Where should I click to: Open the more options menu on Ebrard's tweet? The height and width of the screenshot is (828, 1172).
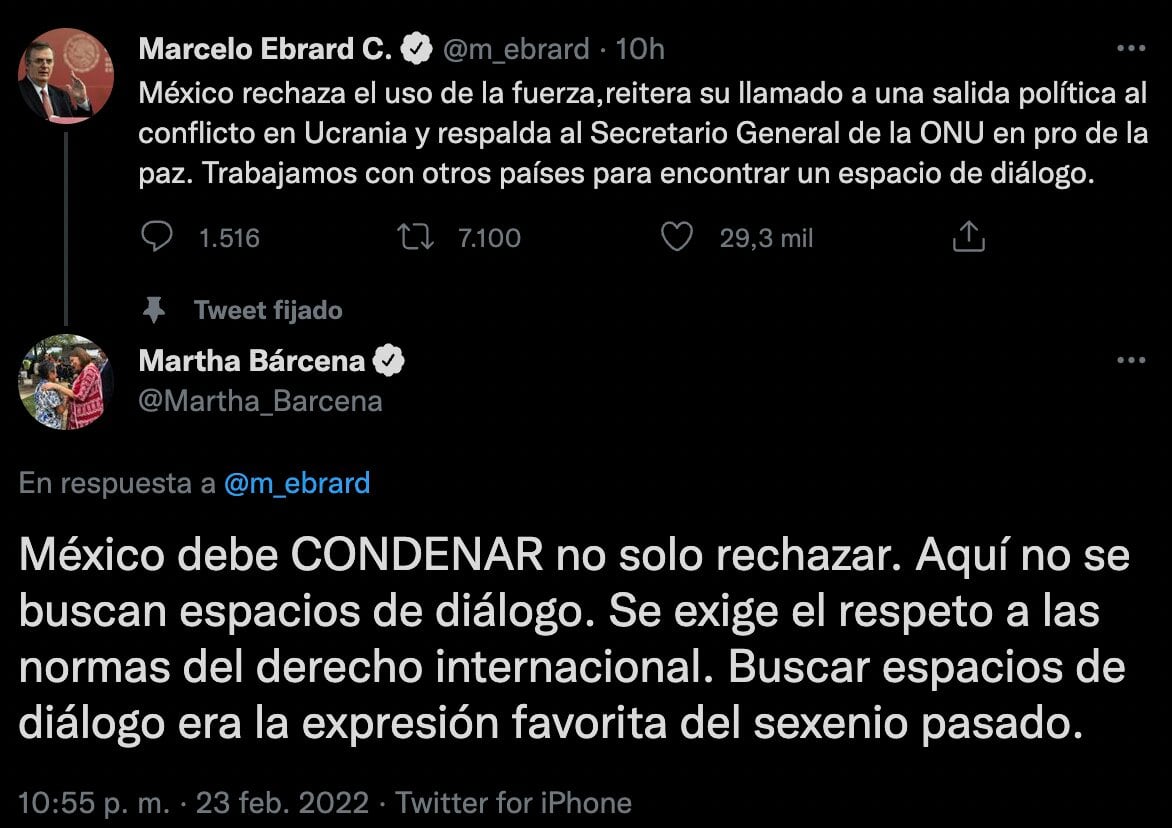[x=1131, y=47]
